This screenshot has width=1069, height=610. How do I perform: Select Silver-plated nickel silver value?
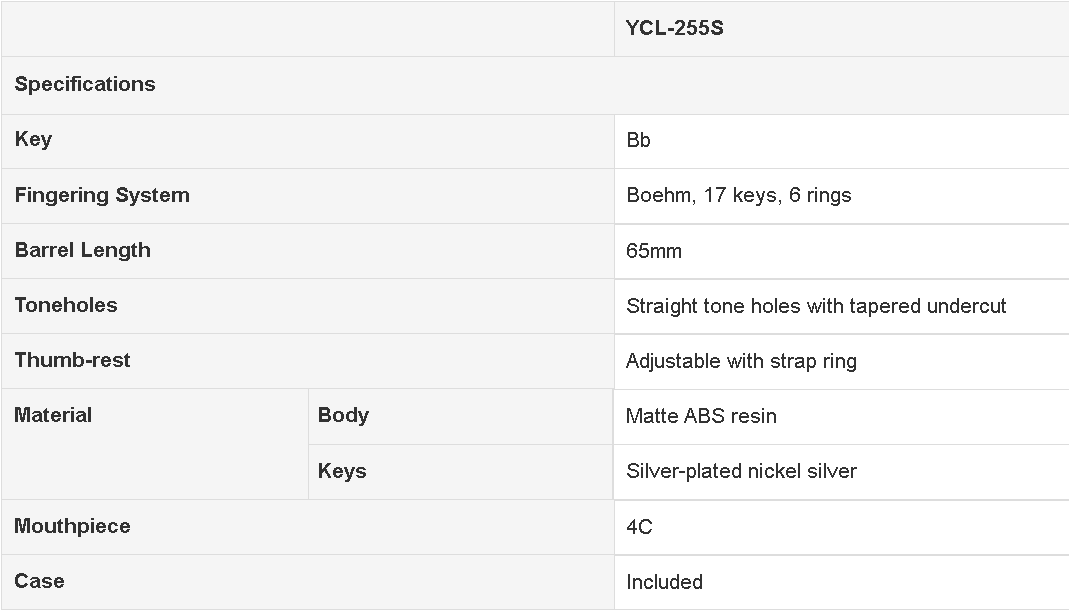[742, 472]
